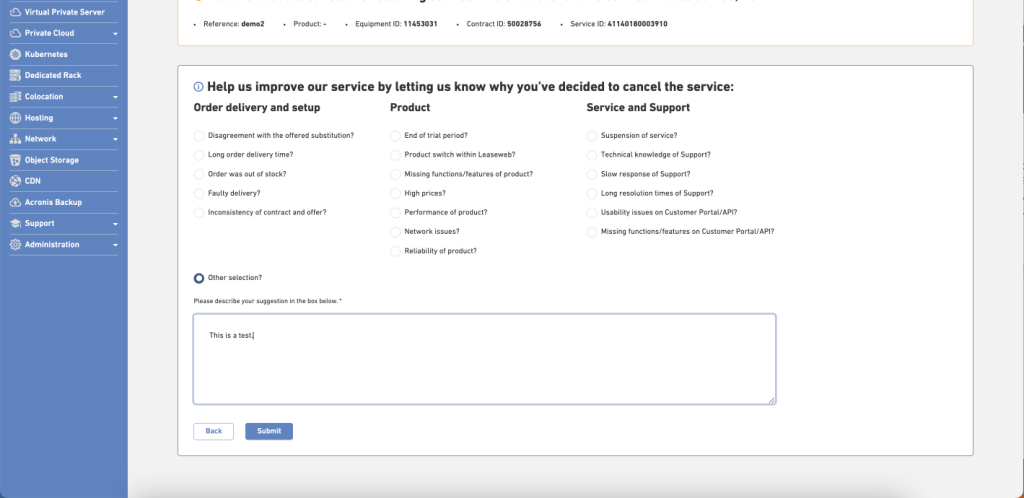This screenshot has width=1024, height=498.
Task: Select 'Network issues?' radio button
Action: pos(395,232)
